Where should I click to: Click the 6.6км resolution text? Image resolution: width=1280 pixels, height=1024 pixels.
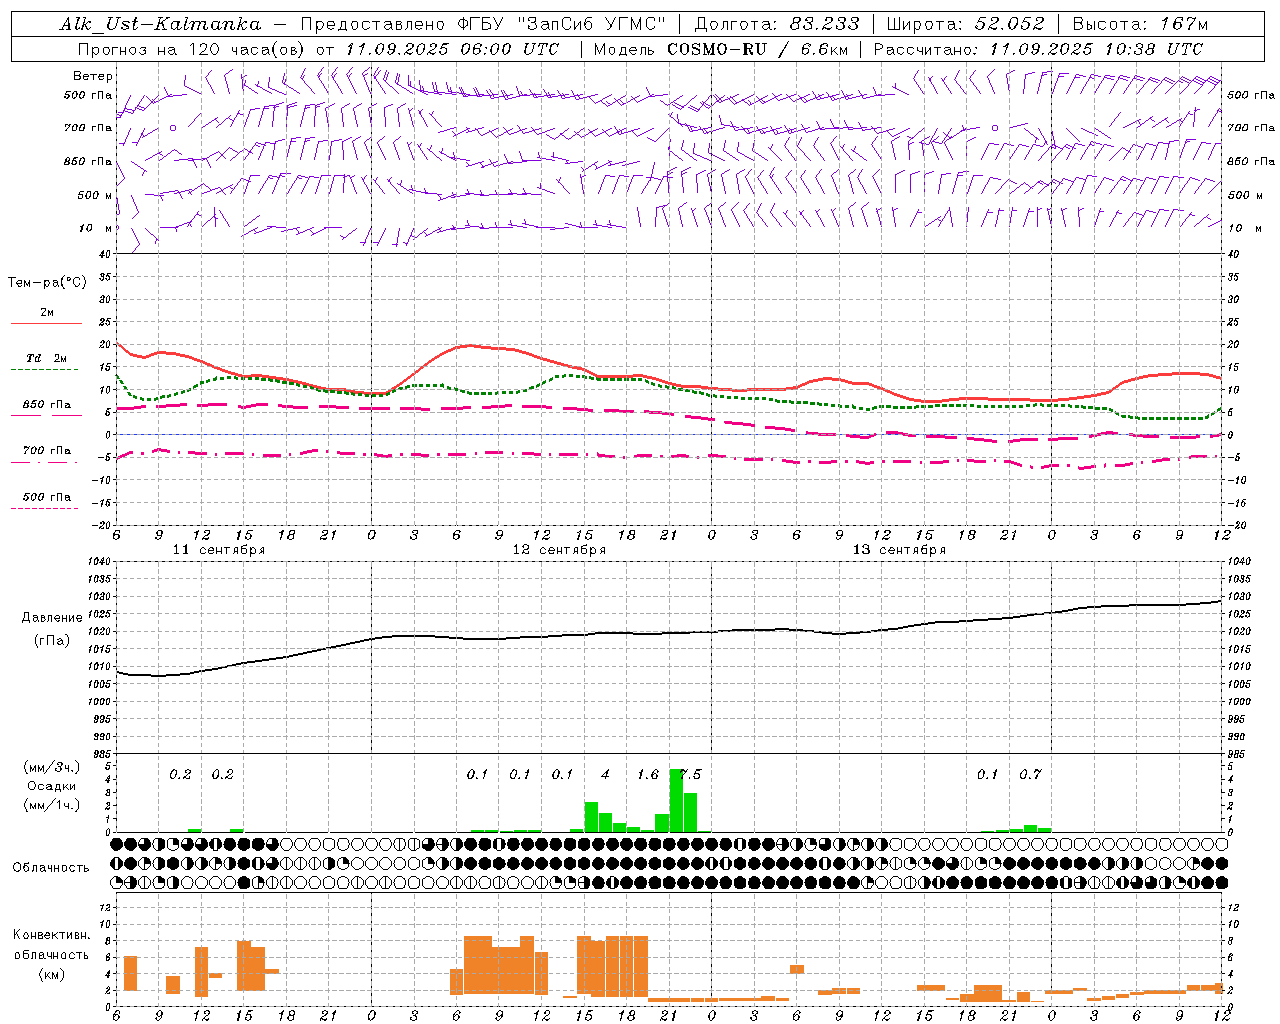pyautogui.click(x=825, y=49)
